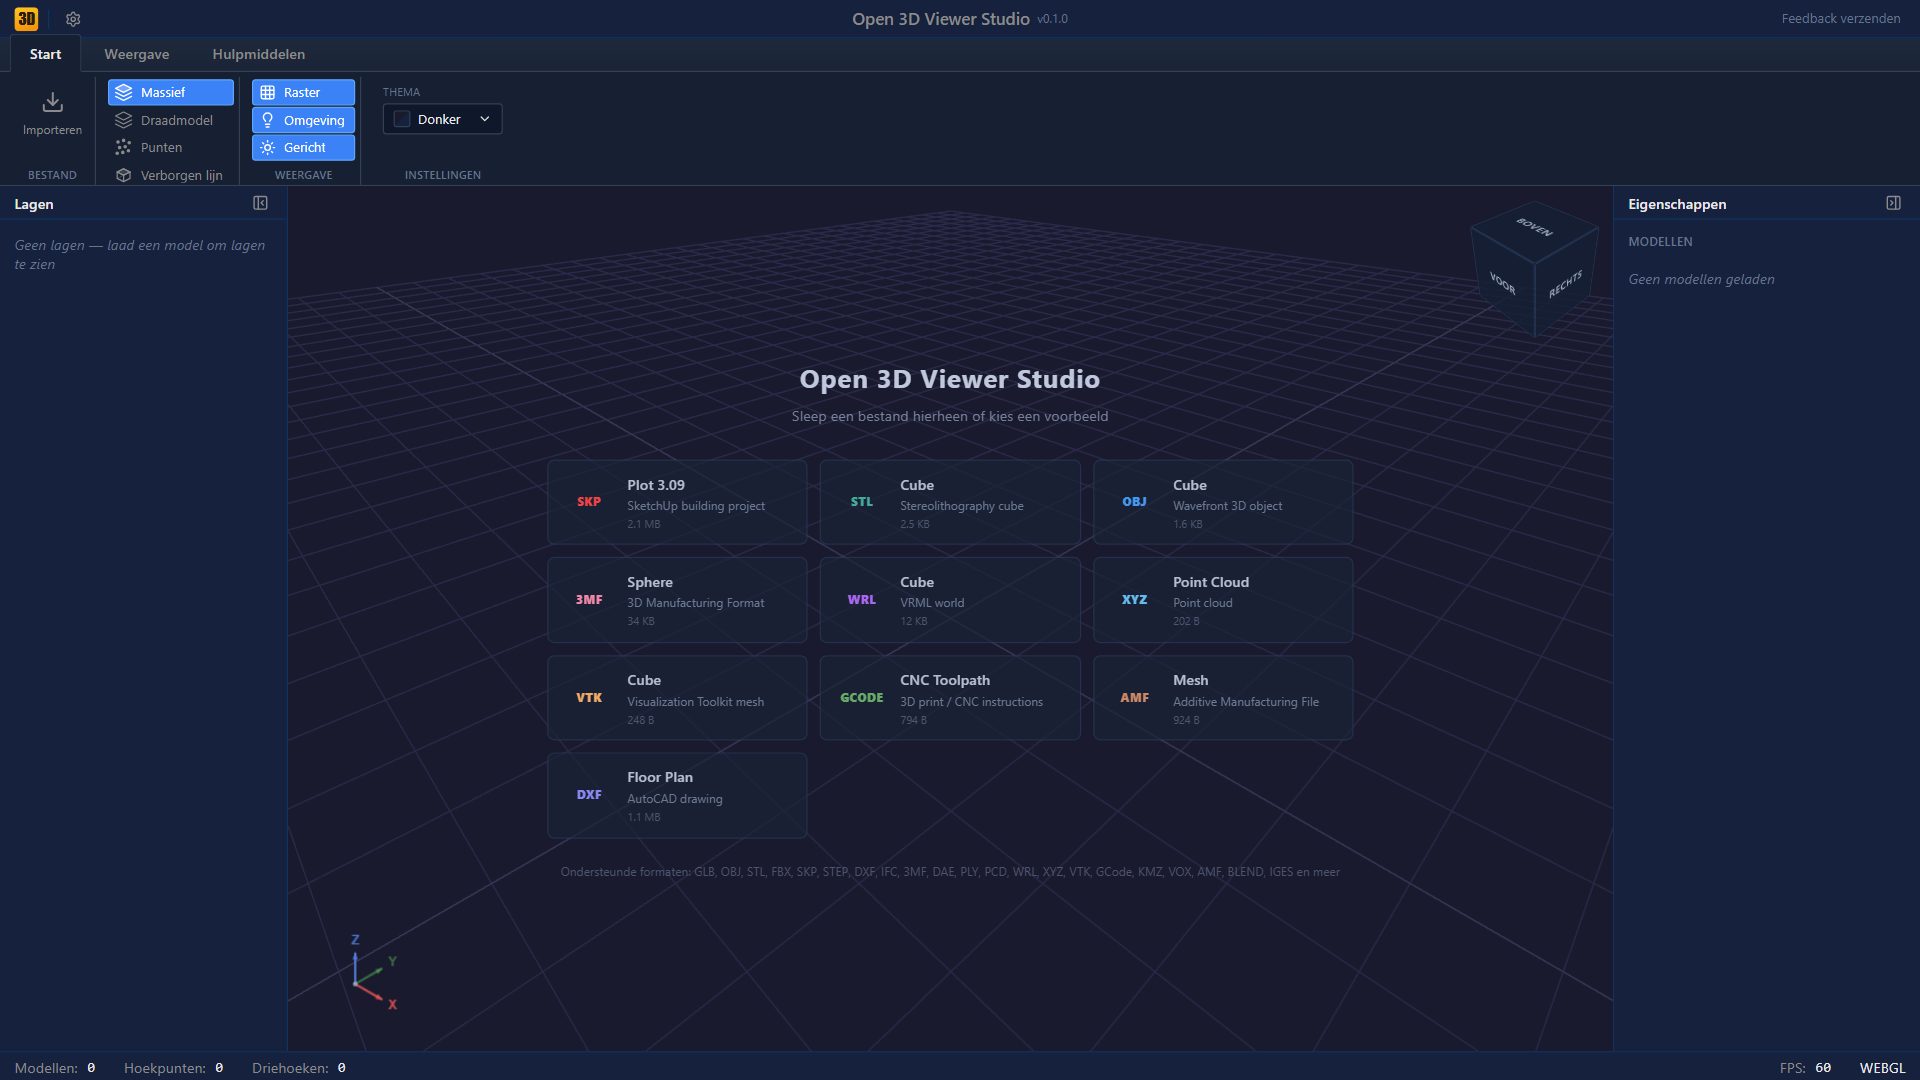Click Feedback verzenden link
1920x1080 pixels.
1840,19
